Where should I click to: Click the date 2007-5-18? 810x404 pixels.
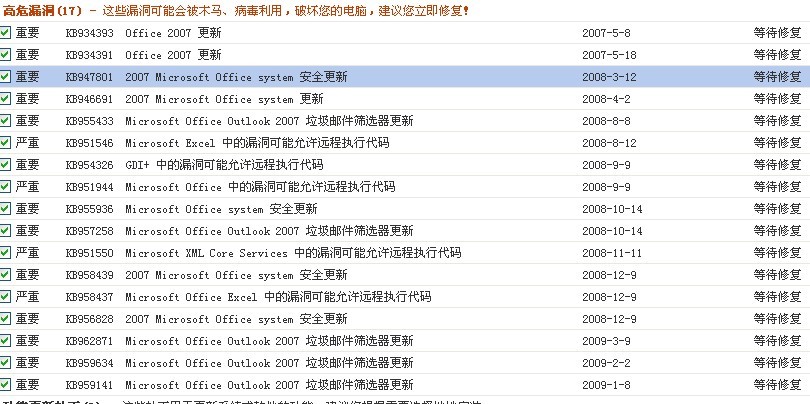[x=609, y=55]
